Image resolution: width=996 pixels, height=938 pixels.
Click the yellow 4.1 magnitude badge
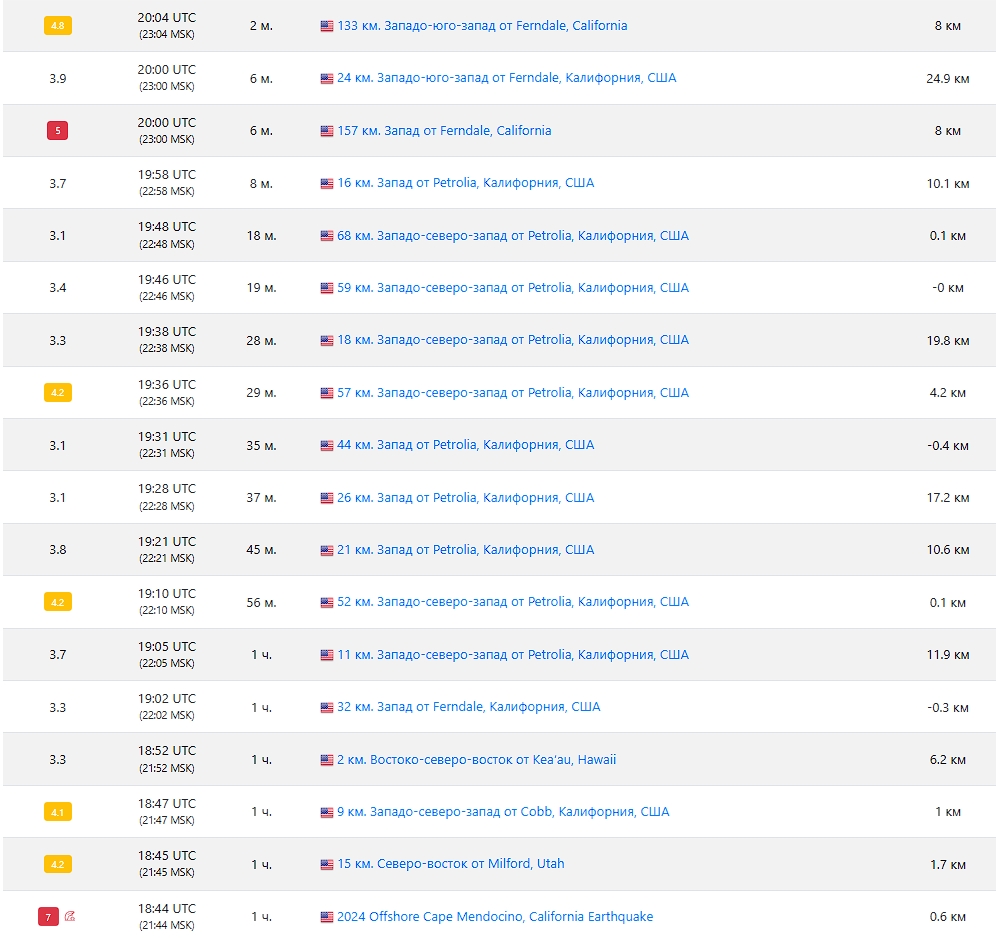coord(58,812)
